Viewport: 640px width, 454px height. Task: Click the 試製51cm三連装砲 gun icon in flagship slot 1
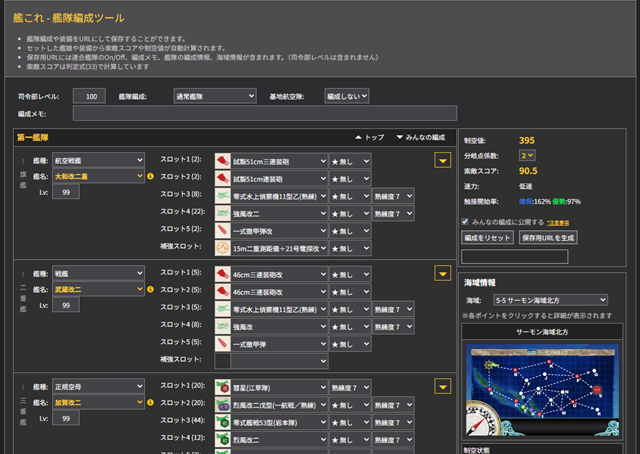pyautogui.click(x=225, y=160)
